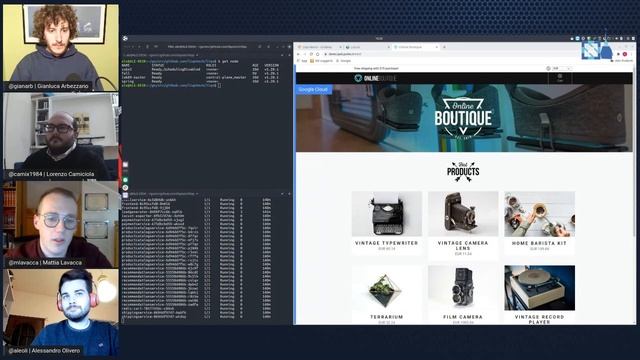This screenshot has width=640, height=360.
Task: Select Mattia Lavacca's video tile
Action: click(x=61, y=224)
